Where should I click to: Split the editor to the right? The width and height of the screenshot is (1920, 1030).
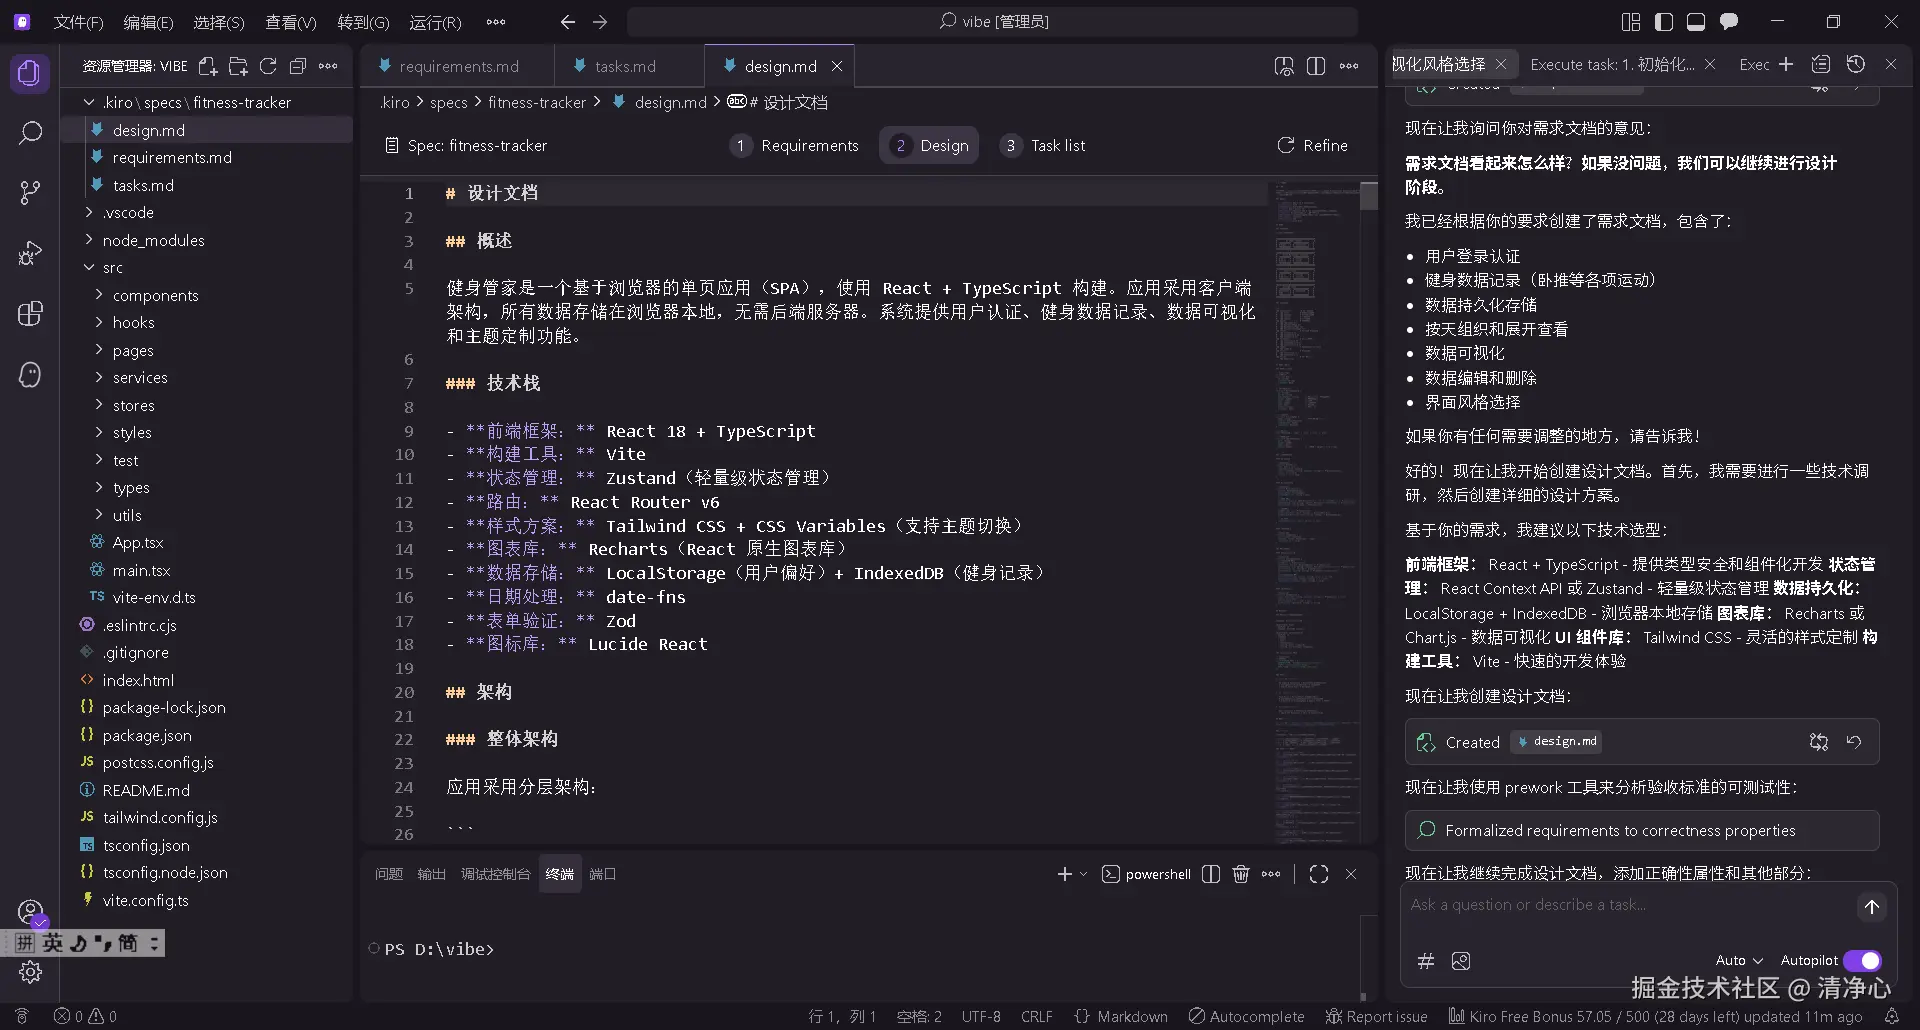click(1316, 66)
